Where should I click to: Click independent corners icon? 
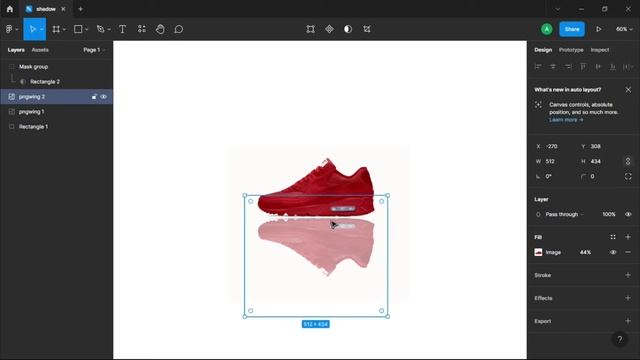628,176
